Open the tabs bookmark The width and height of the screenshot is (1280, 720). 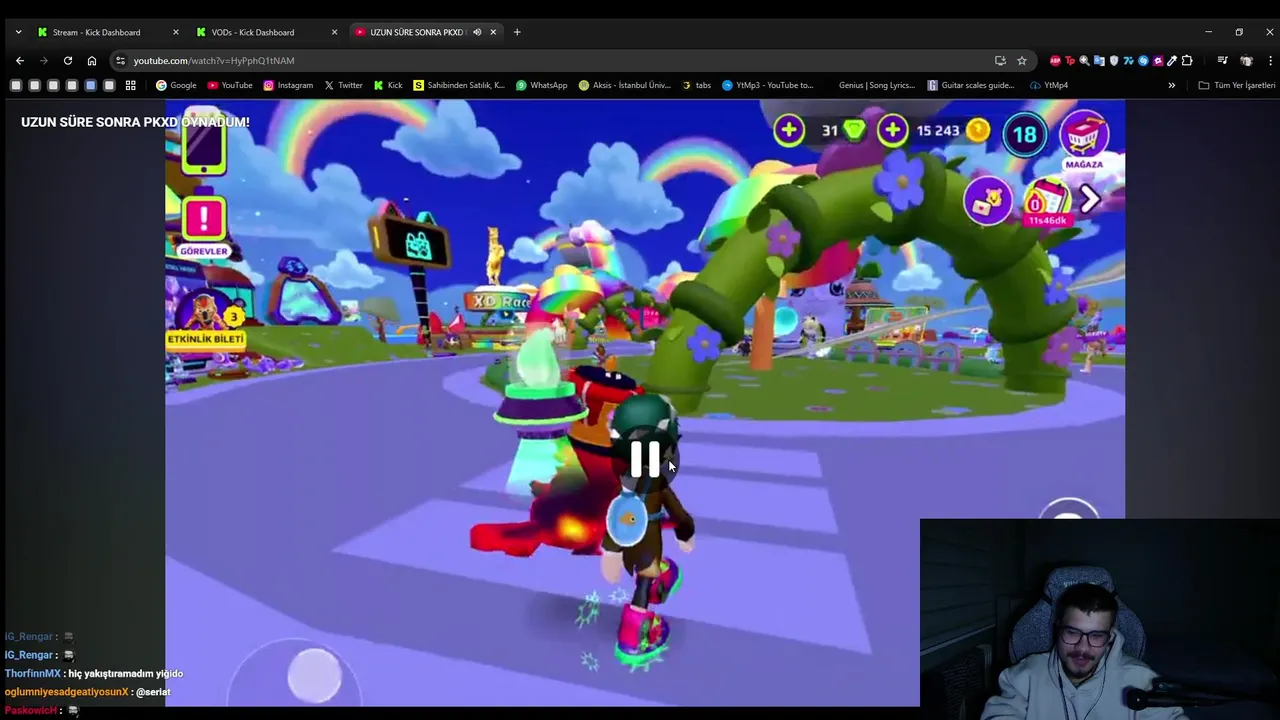coord(696,85)
